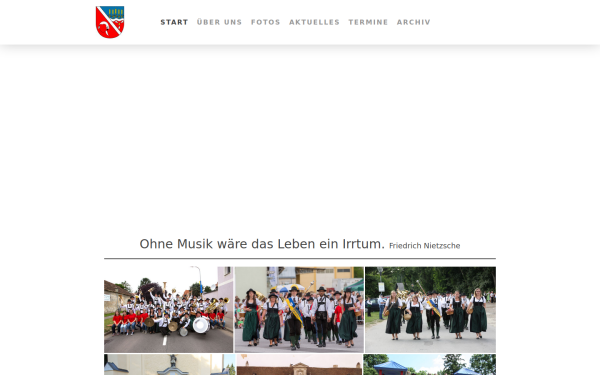Image resolution: width=600 pixels, height=375 pixels.
Task: Navigate to ARCHIV
Action: [x=414, y=22]
